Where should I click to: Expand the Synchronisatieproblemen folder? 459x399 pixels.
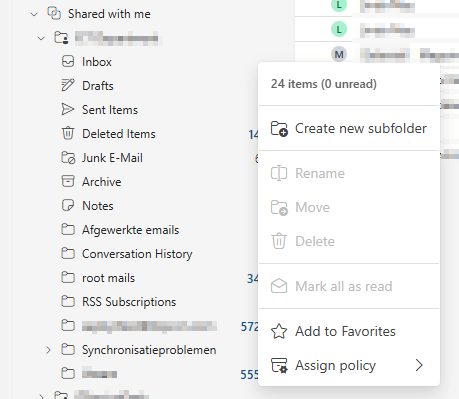pyautogui.click(x=49, y=350)
